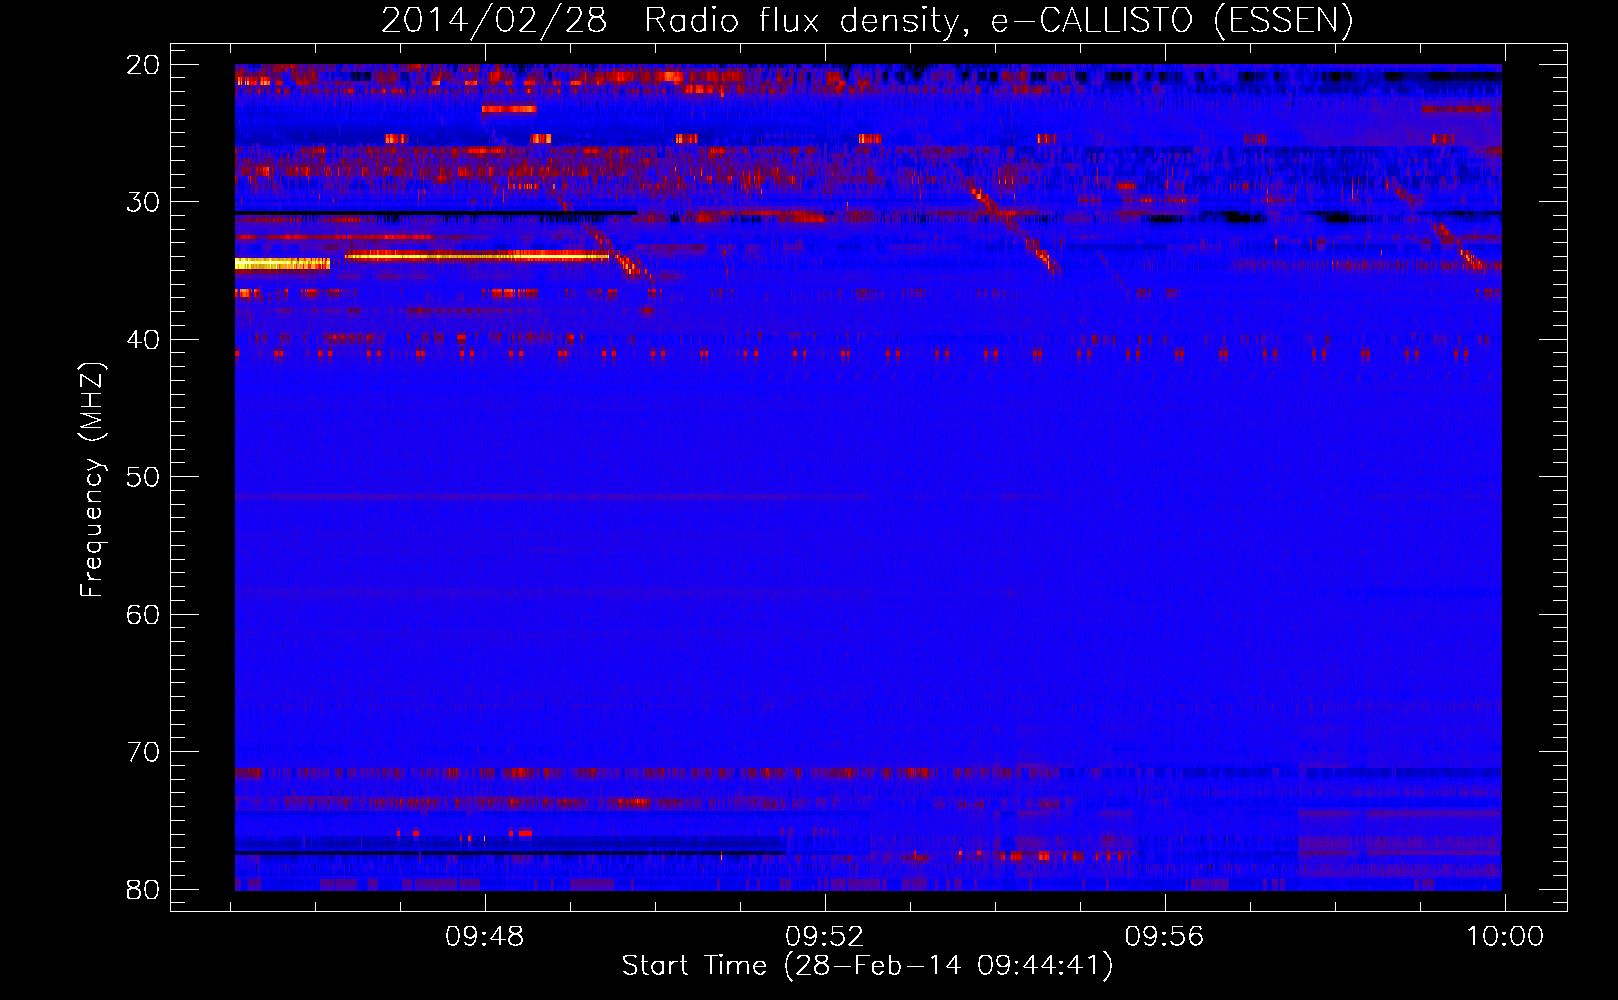Click the bright yellow emission band near 35 MHz
This screenshot has height=1000, width=1618.
click(x=282, y=264)
